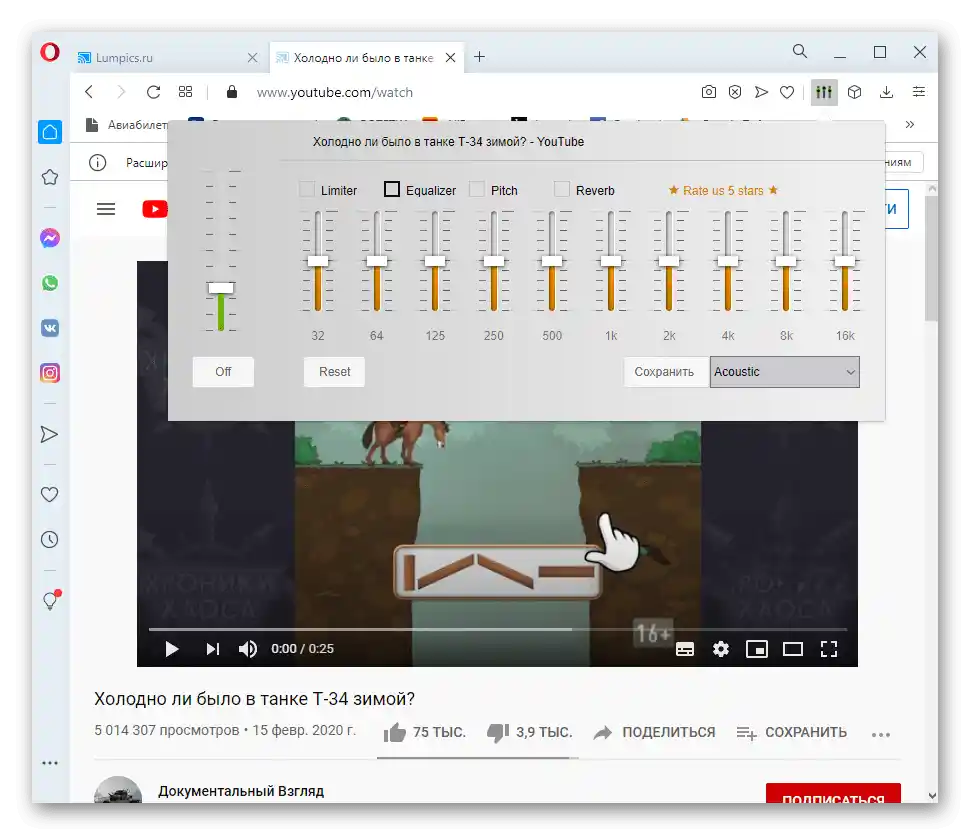This screenshot has height=835, width=970.
Task: Skip to the next video
Action: click(212, 649)
